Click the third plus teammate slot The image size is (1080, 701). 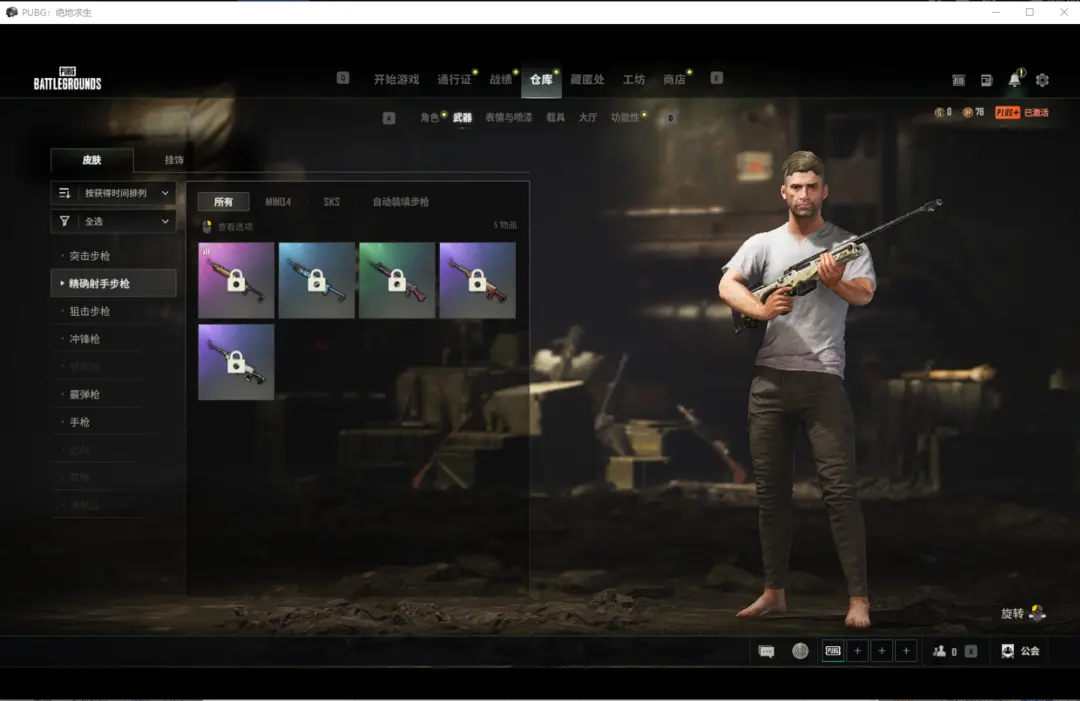pos(906,651)
